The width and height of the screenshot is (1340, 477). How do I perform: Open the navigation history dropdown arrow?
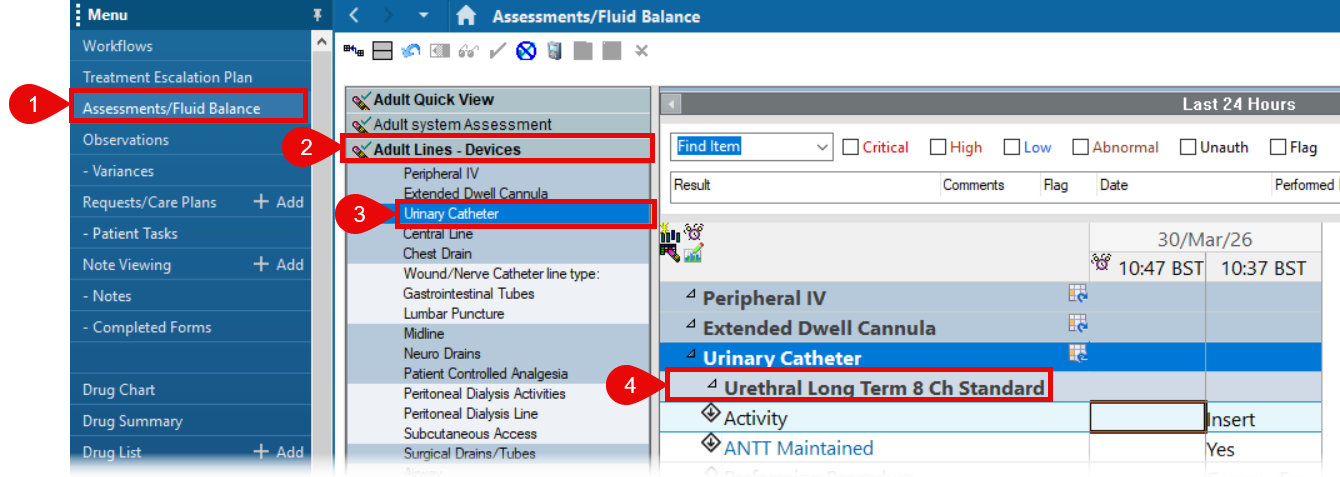(x=423, y=16)
